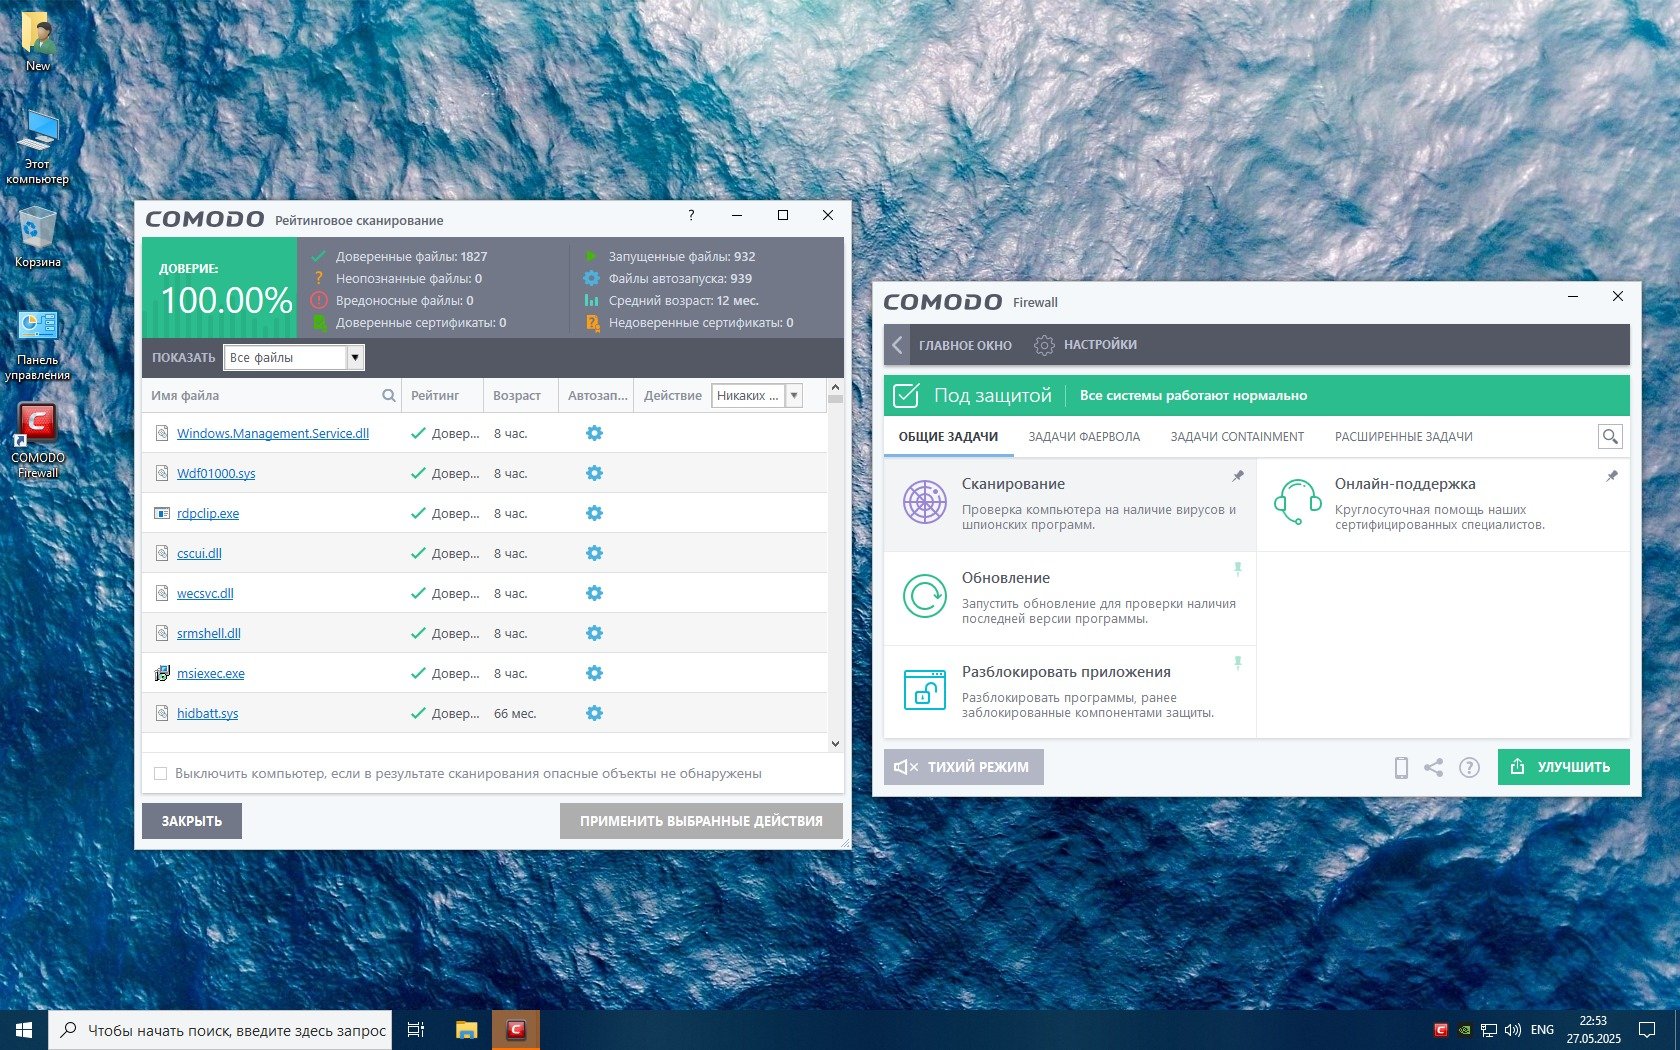Open the notification center icon
This screenshot has height=1050, width=1680.
tap(1646, 1029)
